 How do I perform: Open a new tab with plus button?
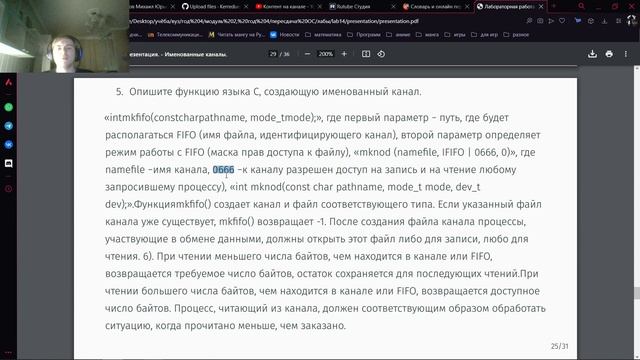[x=554, y=7]
